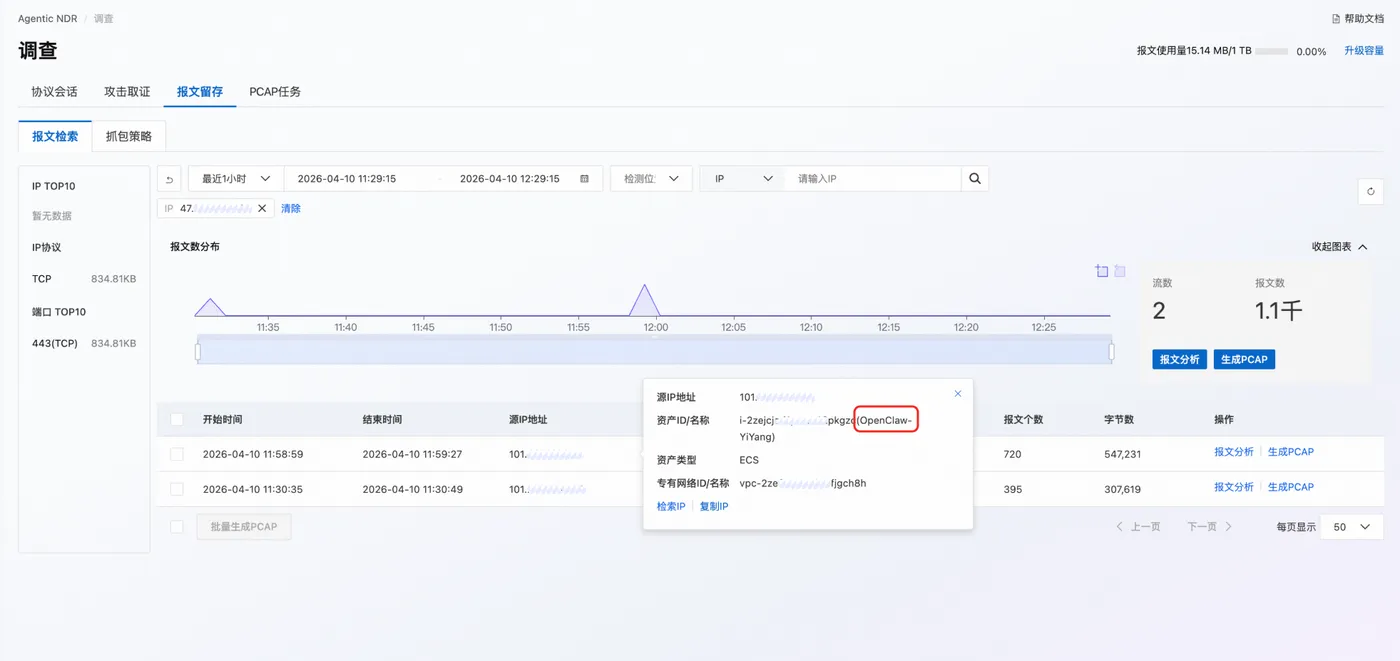Click the 清除 filter link

(291, 208)
